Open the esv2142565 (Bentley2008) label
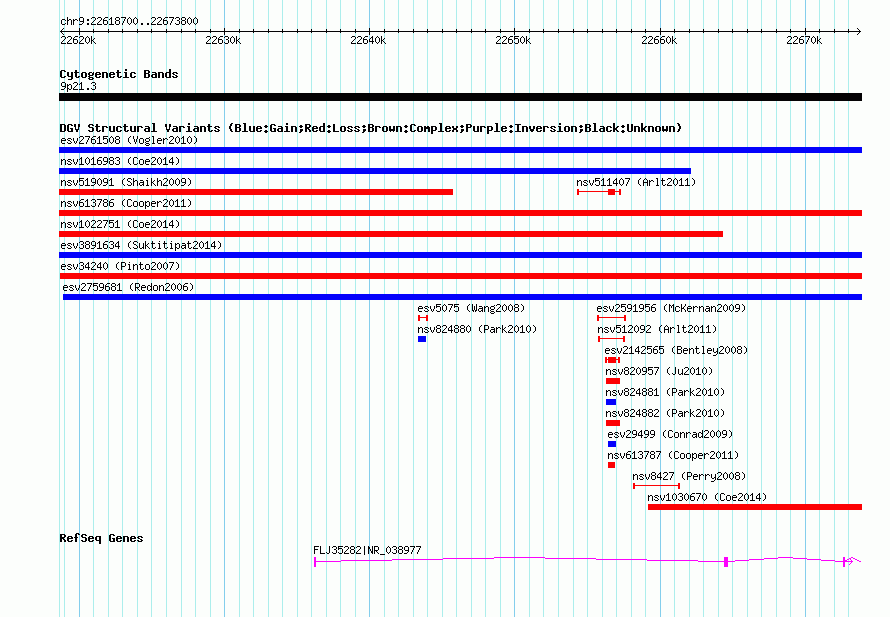Viewport: 890px width, 617px height. [676, 350]
